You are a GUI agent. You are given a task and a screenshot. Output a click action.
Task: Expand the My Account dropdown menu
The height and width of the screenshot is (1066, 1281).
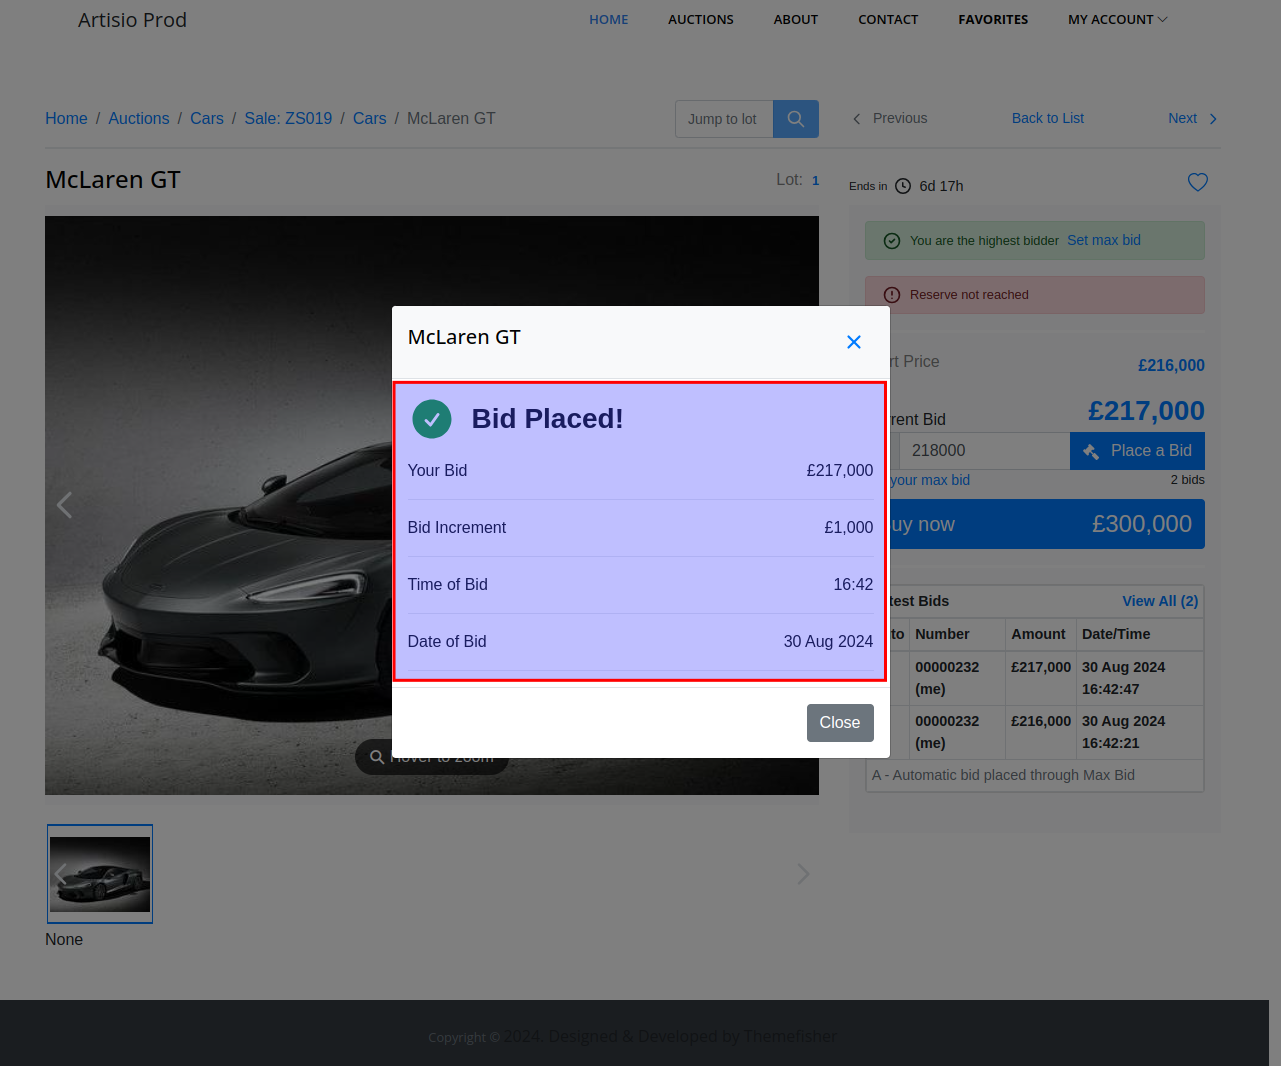coord(1117,20)
